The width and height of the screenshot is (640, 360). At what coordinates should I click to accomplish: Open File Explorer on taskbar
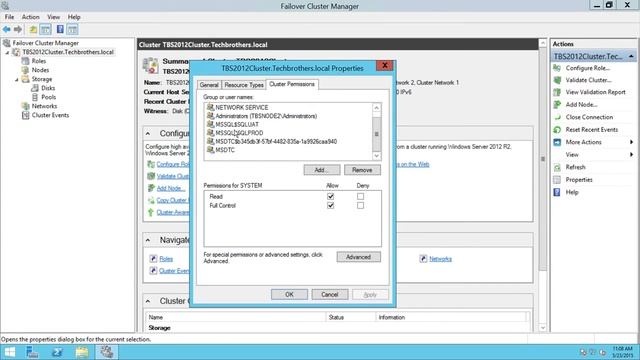point(82,352)
